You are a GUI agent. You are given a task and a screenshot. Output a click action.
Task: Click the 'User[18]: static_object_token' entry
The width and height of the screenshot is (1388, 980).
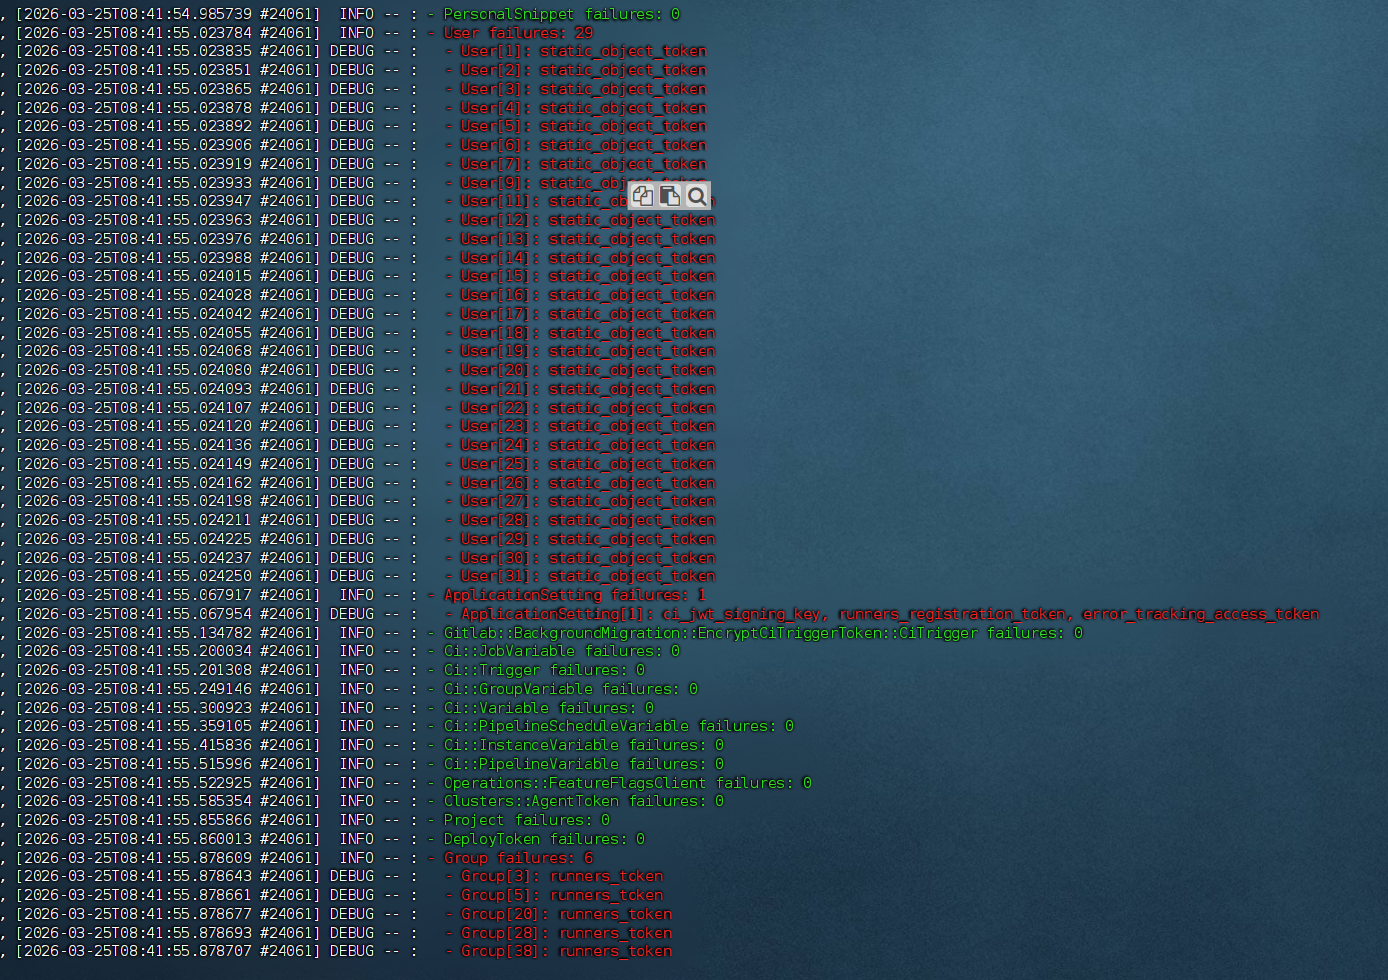point(588,333)
